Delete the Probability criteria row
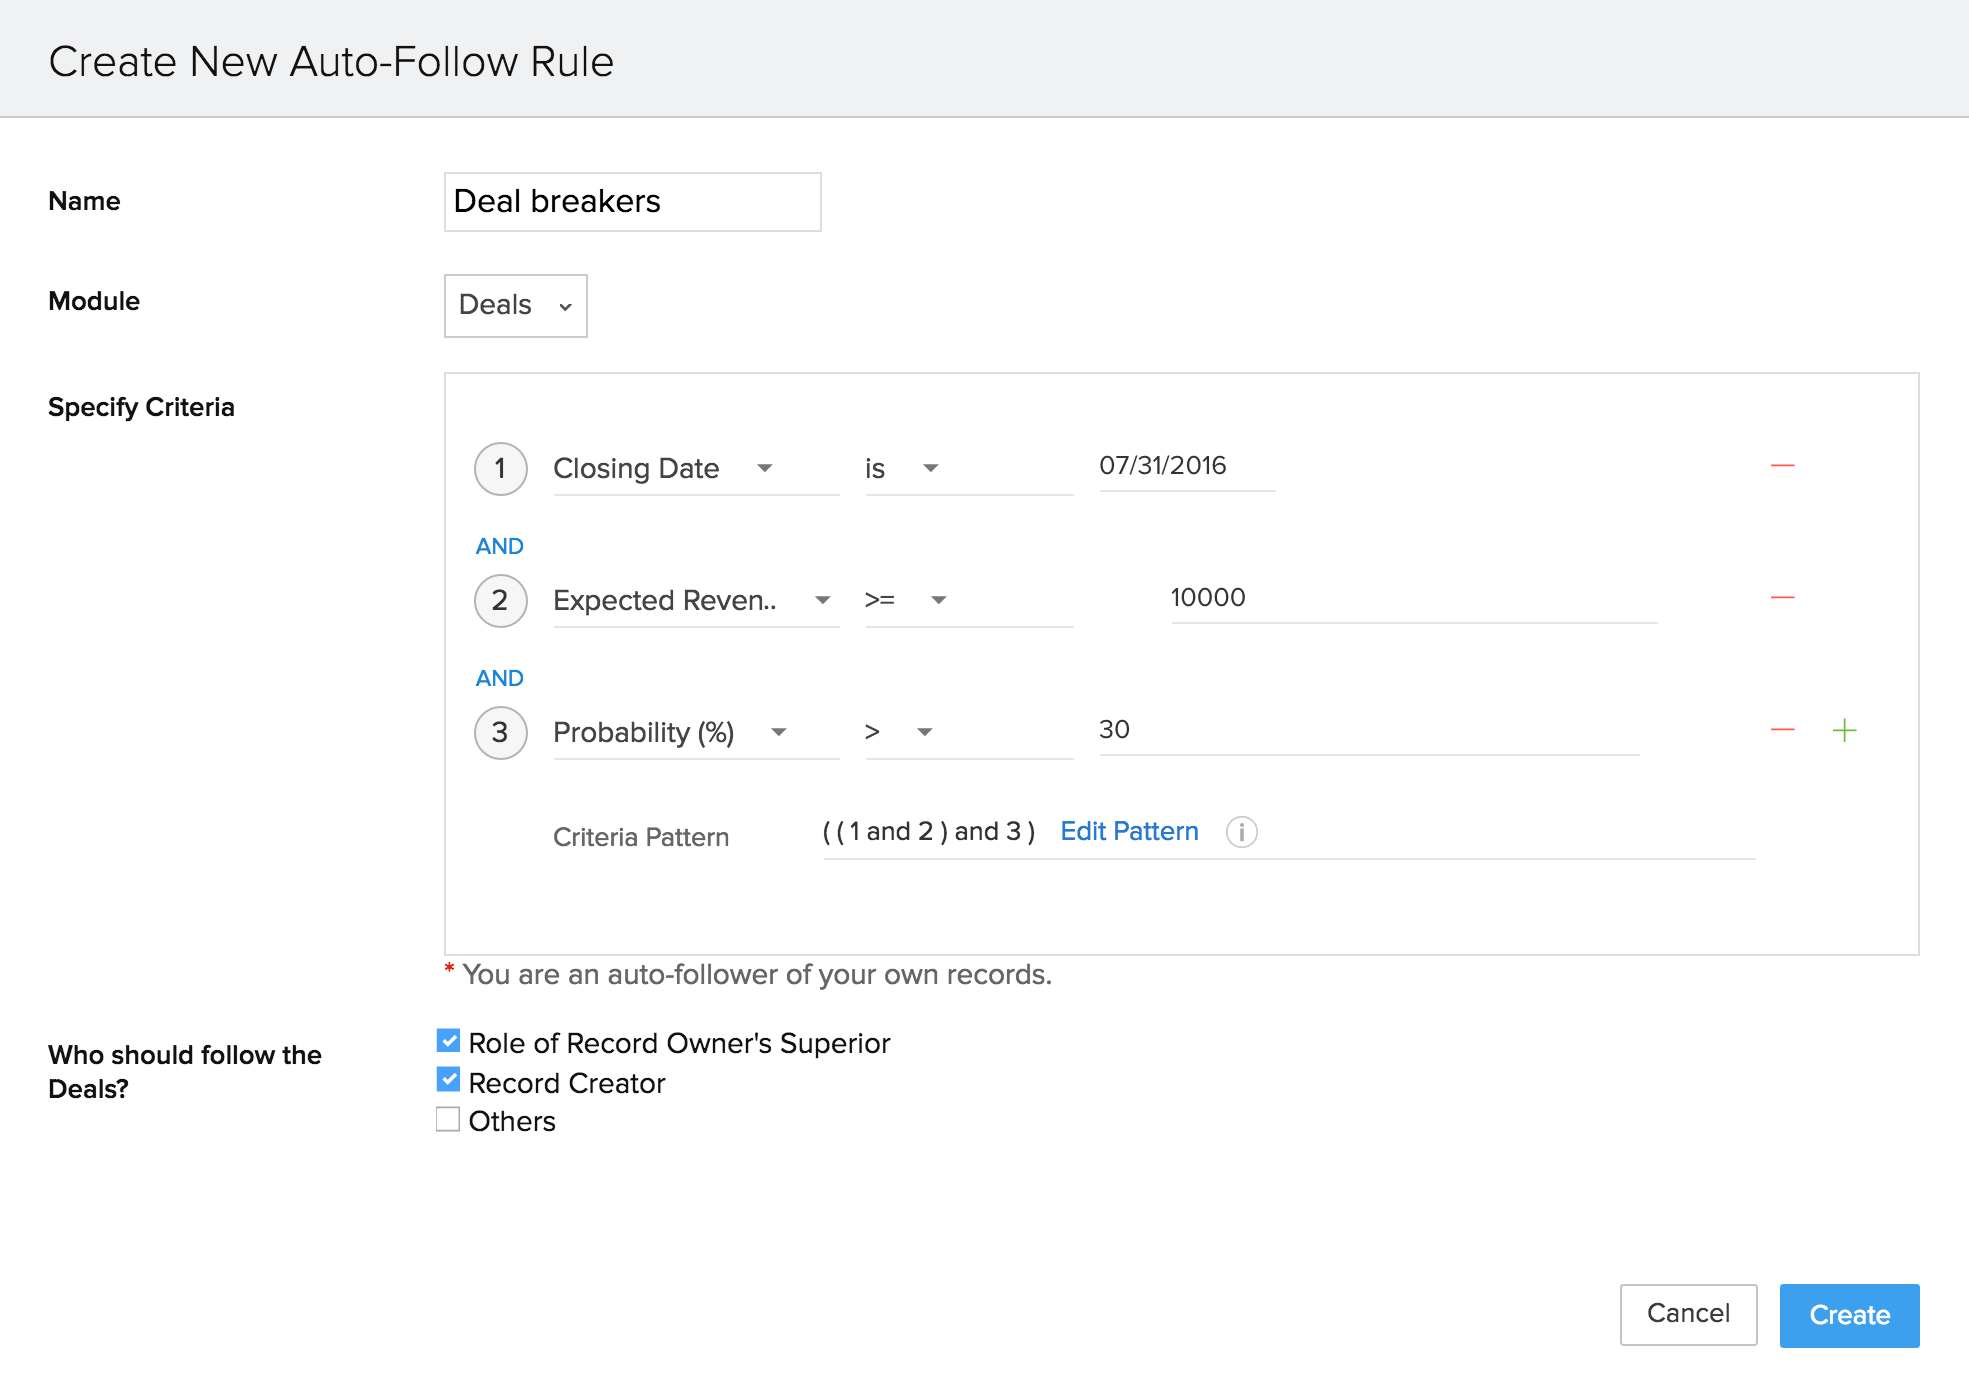 pyautogui.click(x=1782, y=731)
